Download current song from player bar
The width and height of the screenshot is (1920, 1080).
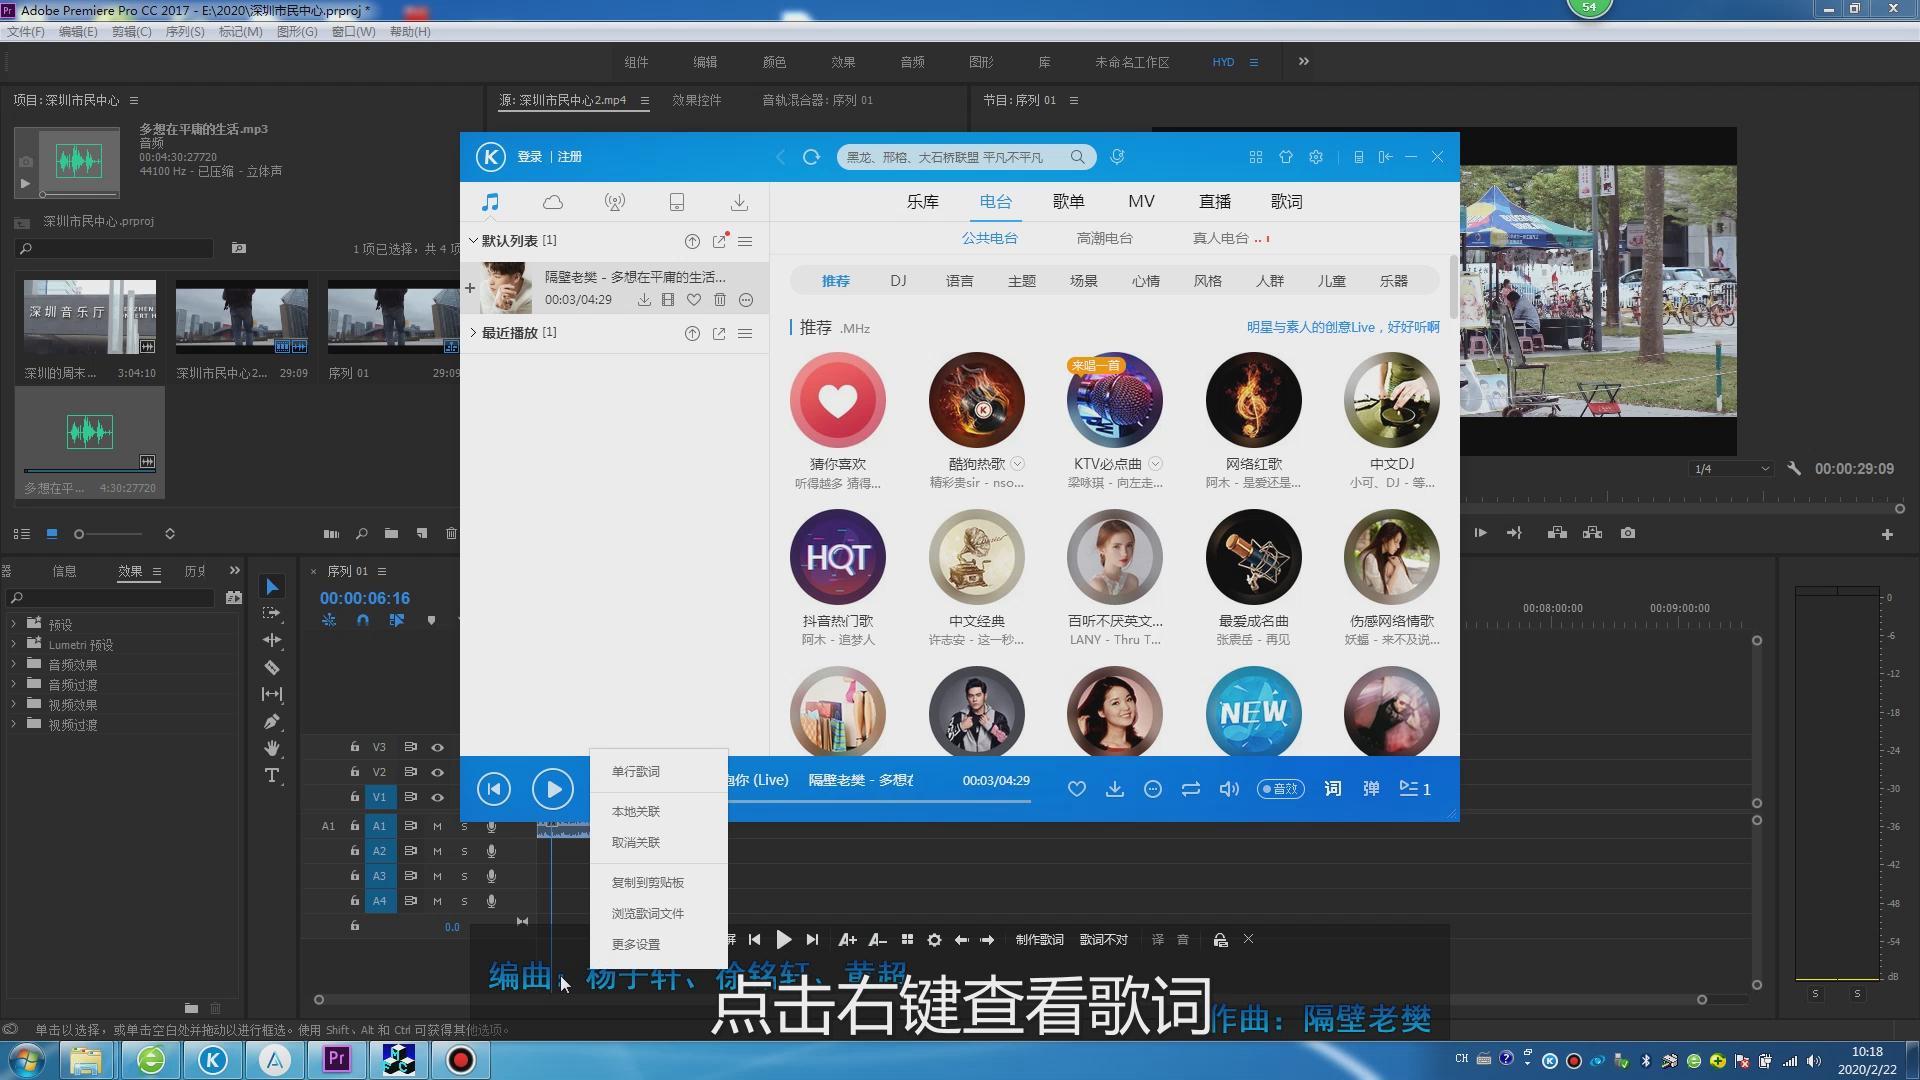tap(1115, 789)
